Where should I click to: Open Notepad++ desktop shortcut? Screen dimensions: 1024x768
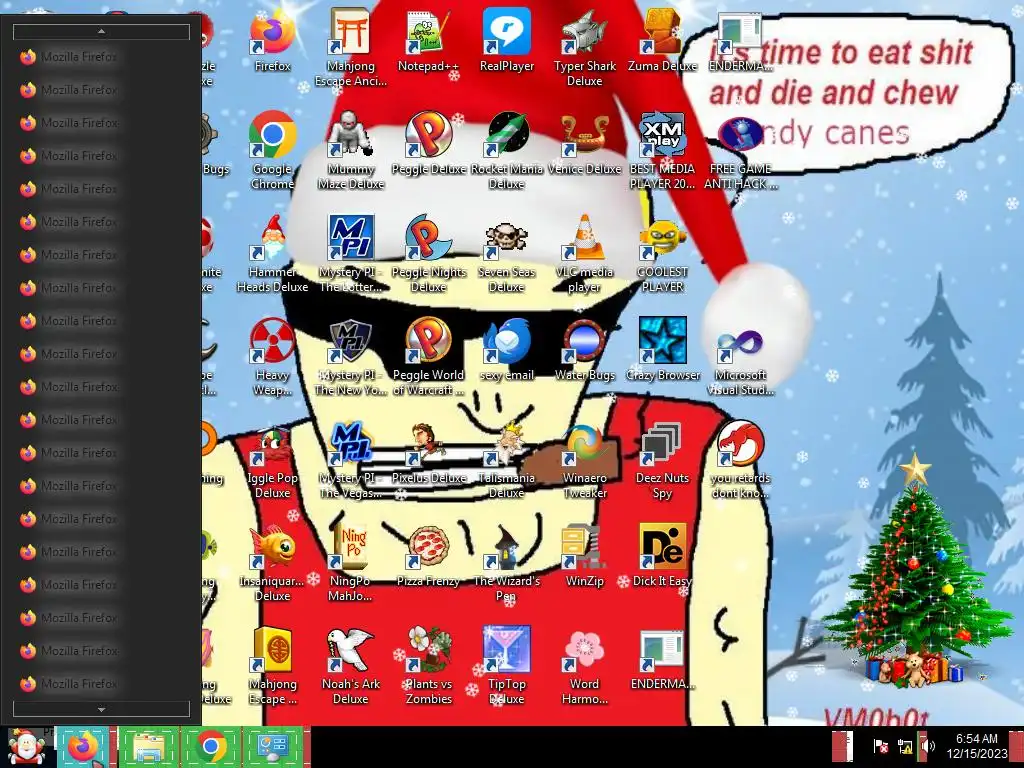point(428,40)
